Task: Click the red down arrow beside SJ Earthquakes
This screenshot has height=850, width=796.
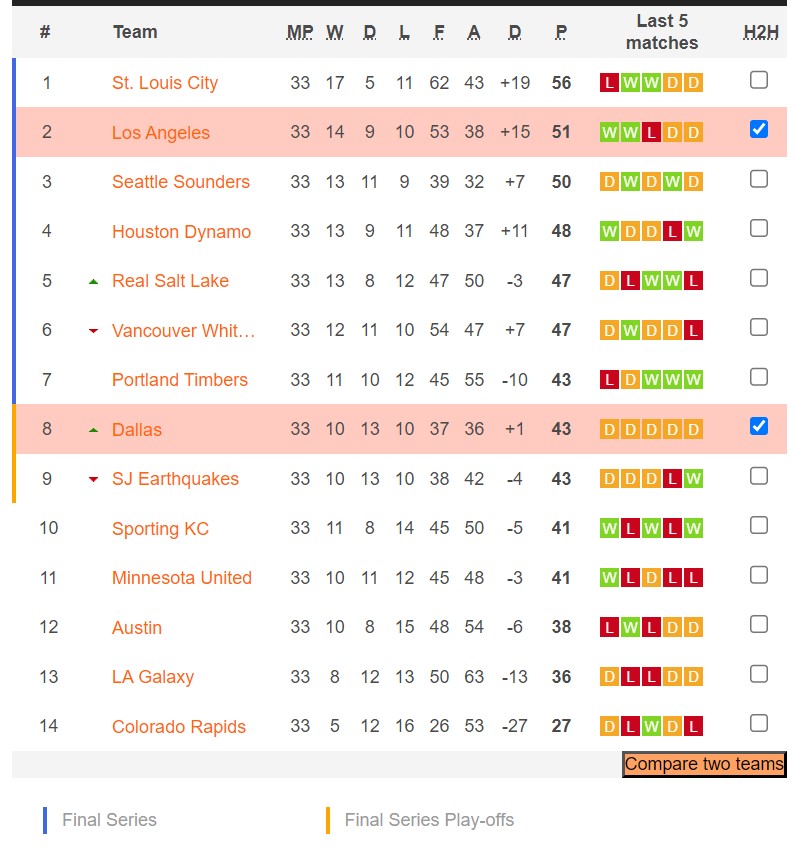Action: [94, 479]
